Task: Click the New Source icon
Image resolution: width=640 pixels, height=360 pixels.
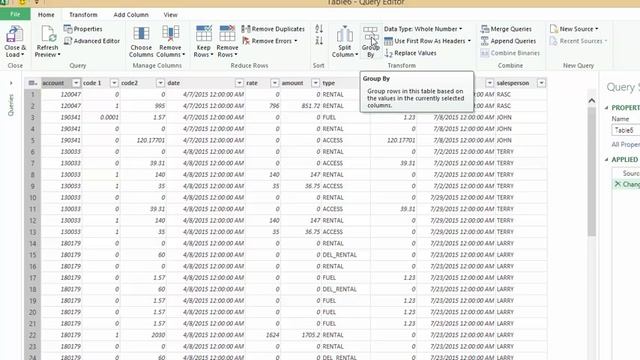Action: tap(554, 29)
